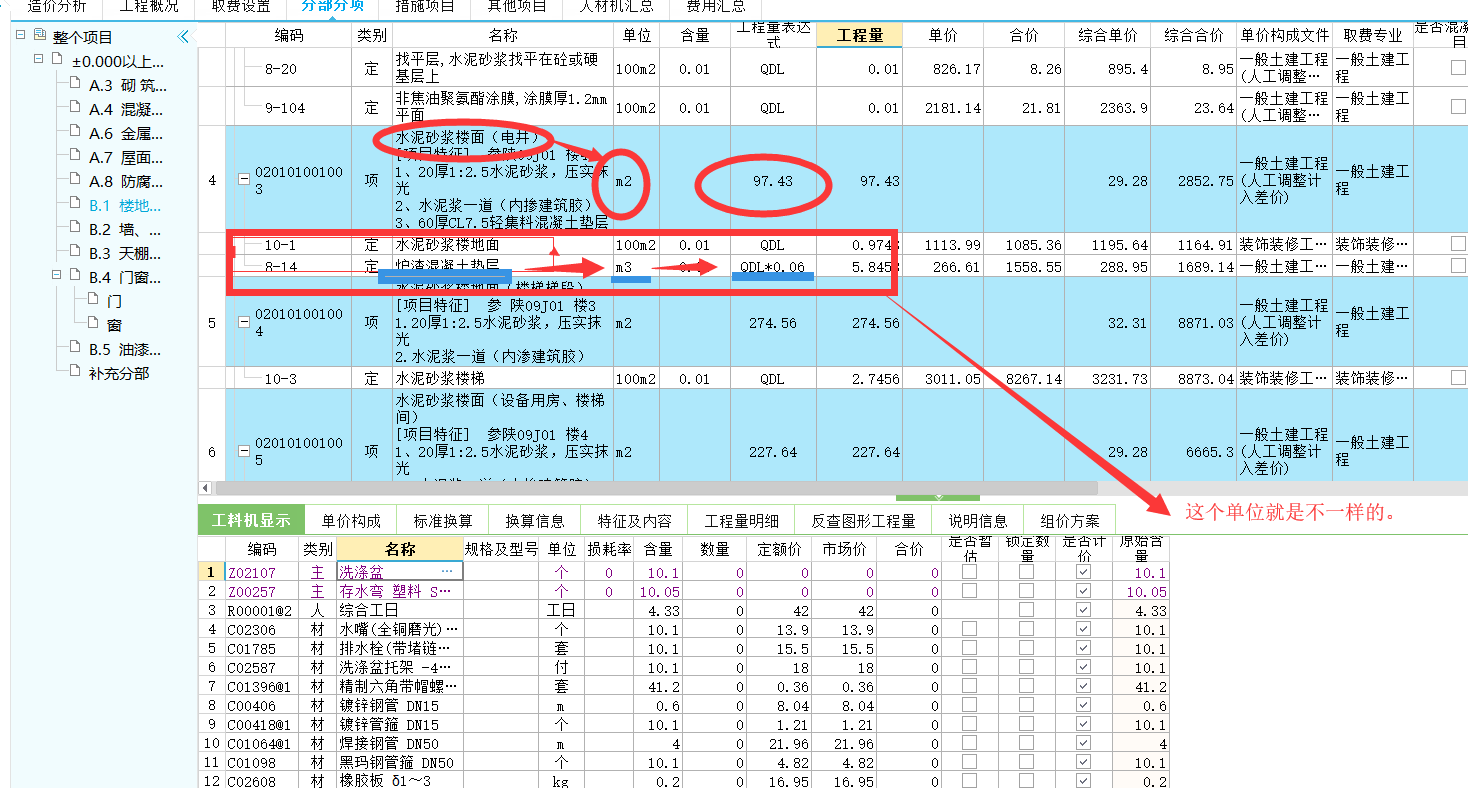The image size is (1468, 788).
Task: Click the 市场价 column header
Action: point(845,549)
